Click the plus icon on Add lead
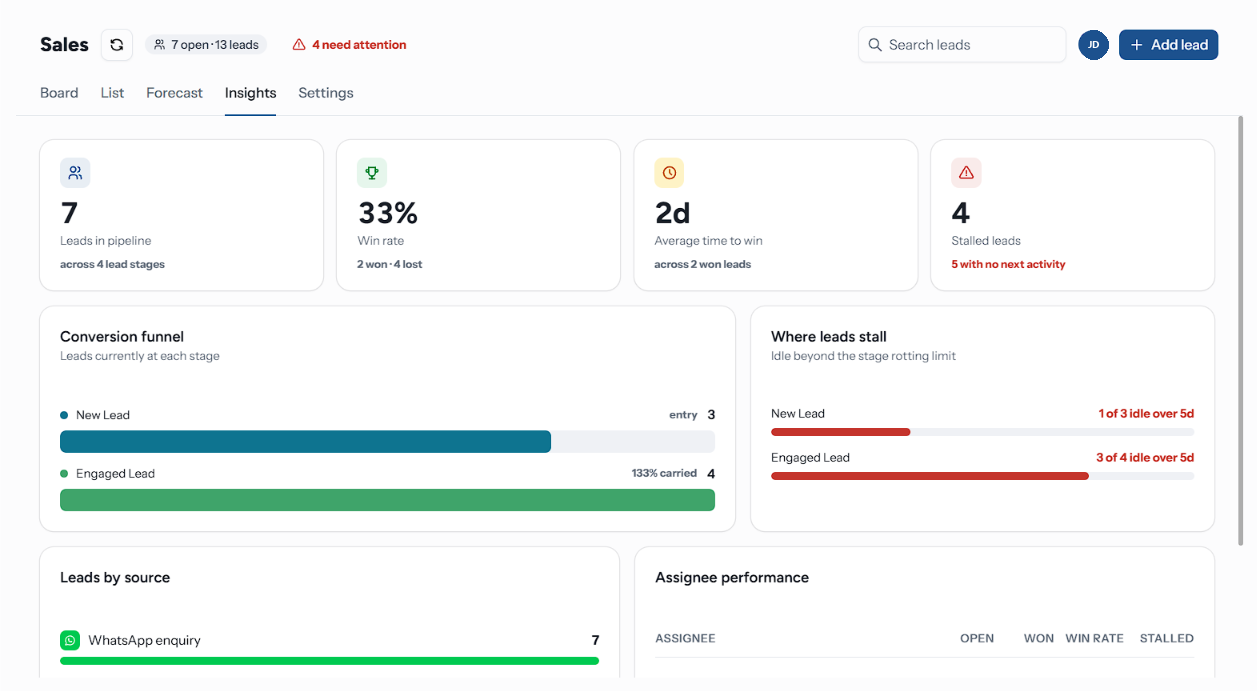This screenshot has width=1257, height=691. tap(1137, 45)
